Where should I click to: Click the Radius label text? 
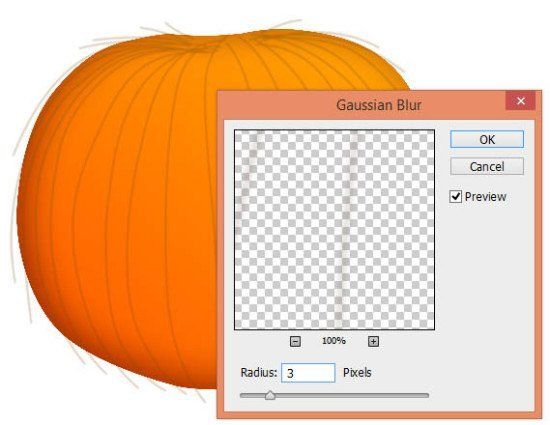259,372
